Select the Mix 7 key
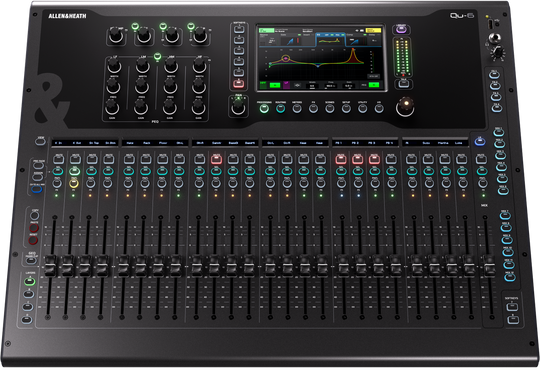Screen dimensions: 540x371 [505, 215]
